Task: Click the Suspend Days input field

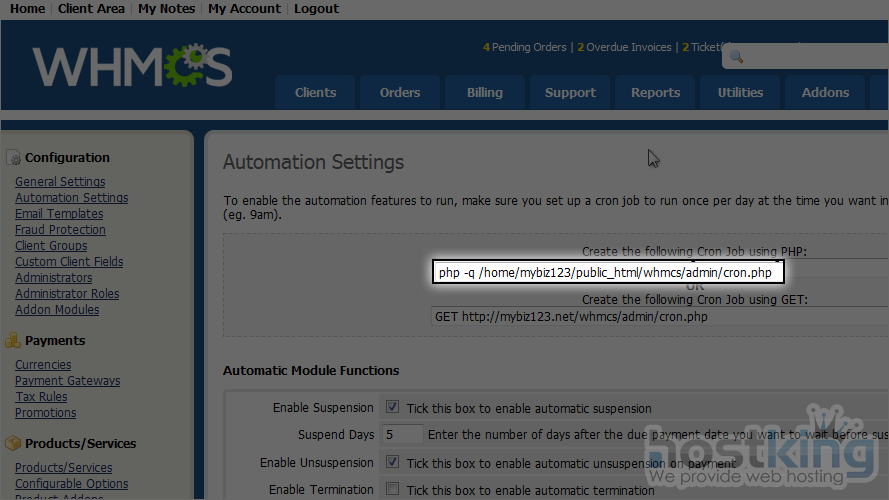Action: coord(402,435)
